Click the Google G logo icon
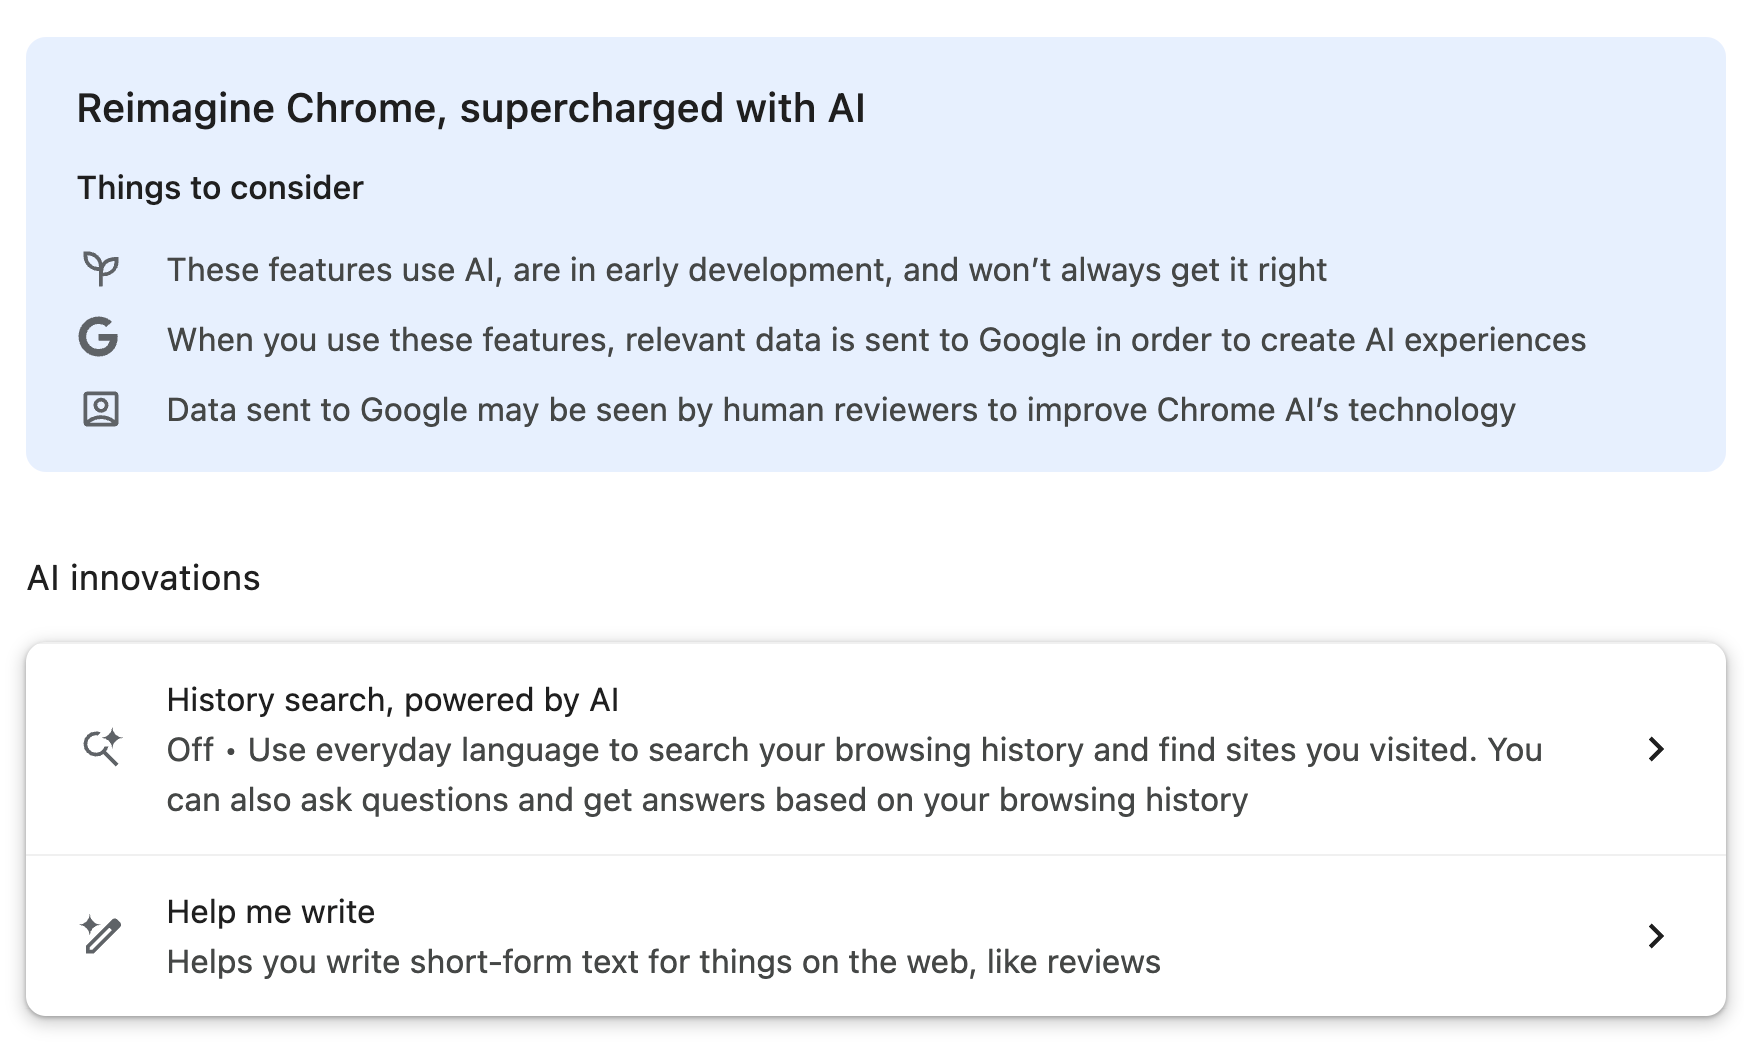Viewport: 1744px width, 1046px height. [x=99, y=338]
